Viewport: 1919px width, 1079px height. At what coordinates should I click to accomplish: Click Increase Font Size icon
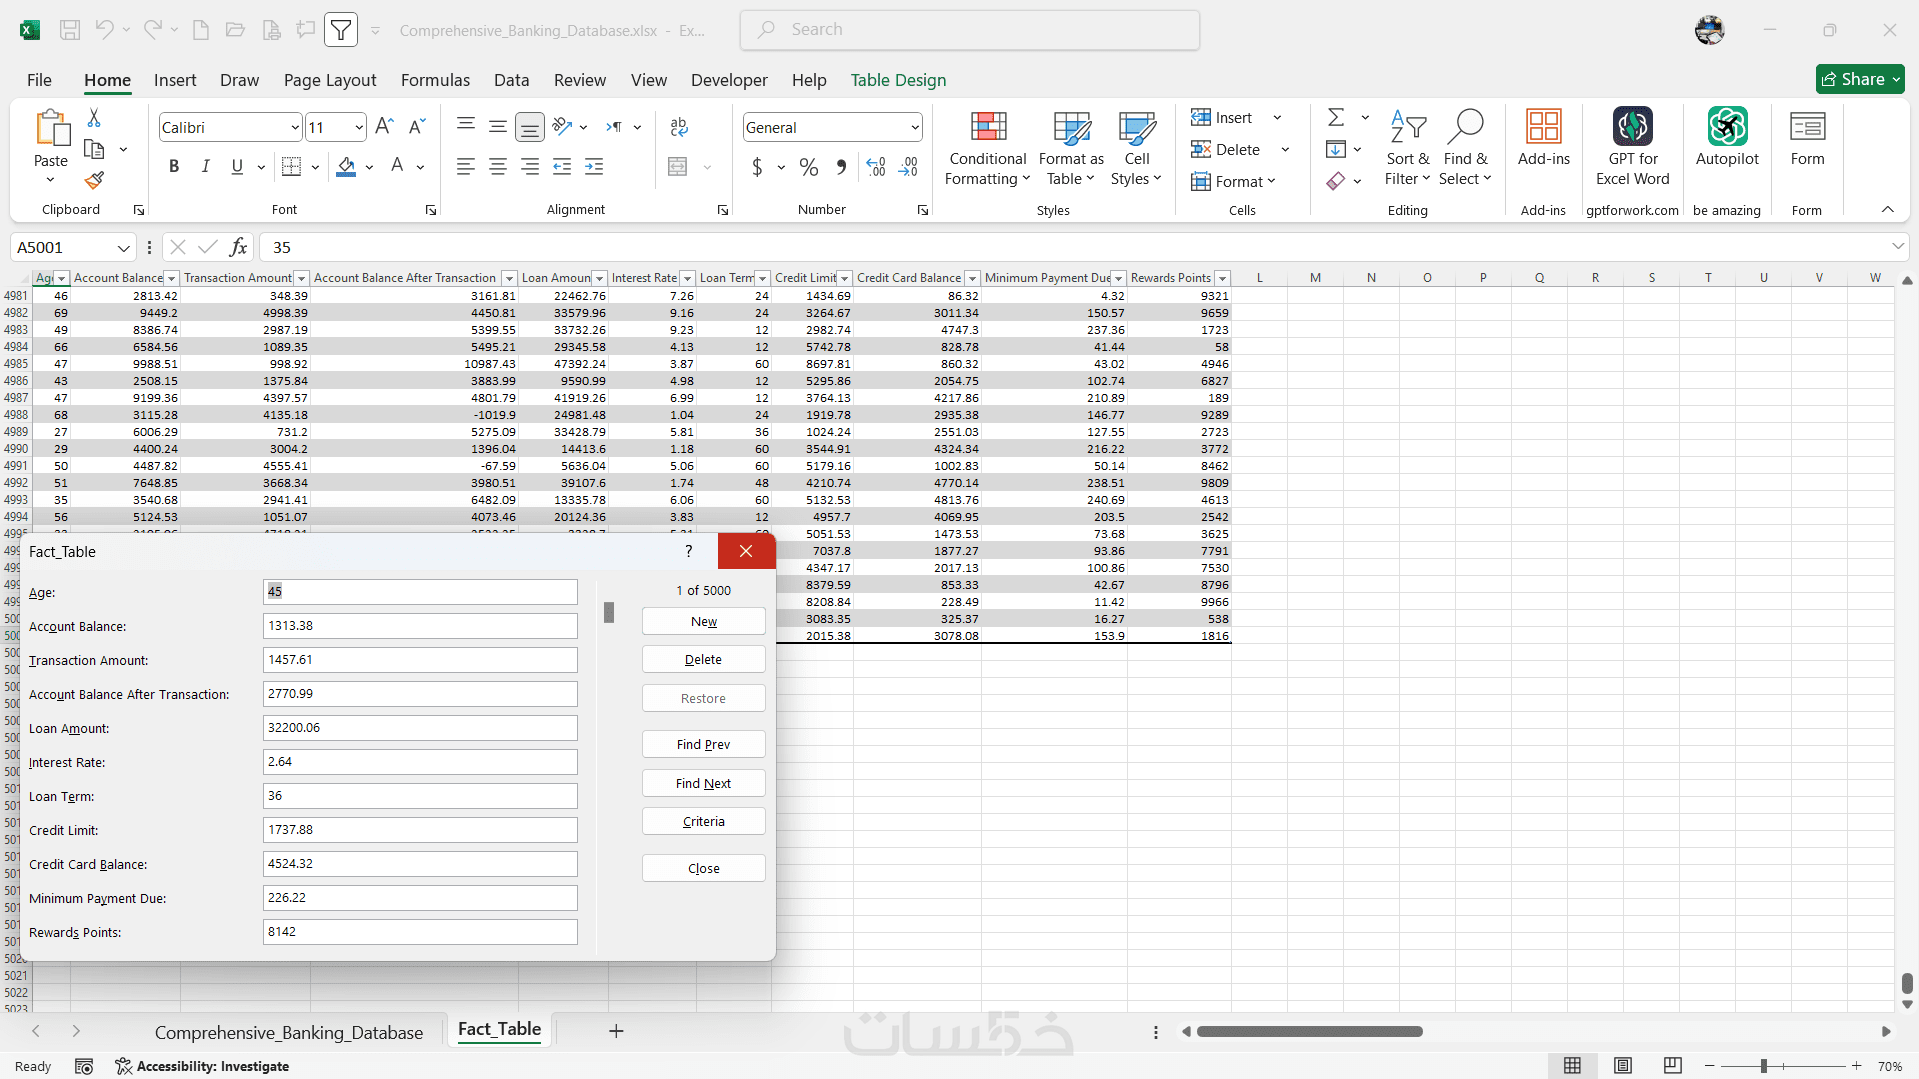coord(384,126)
